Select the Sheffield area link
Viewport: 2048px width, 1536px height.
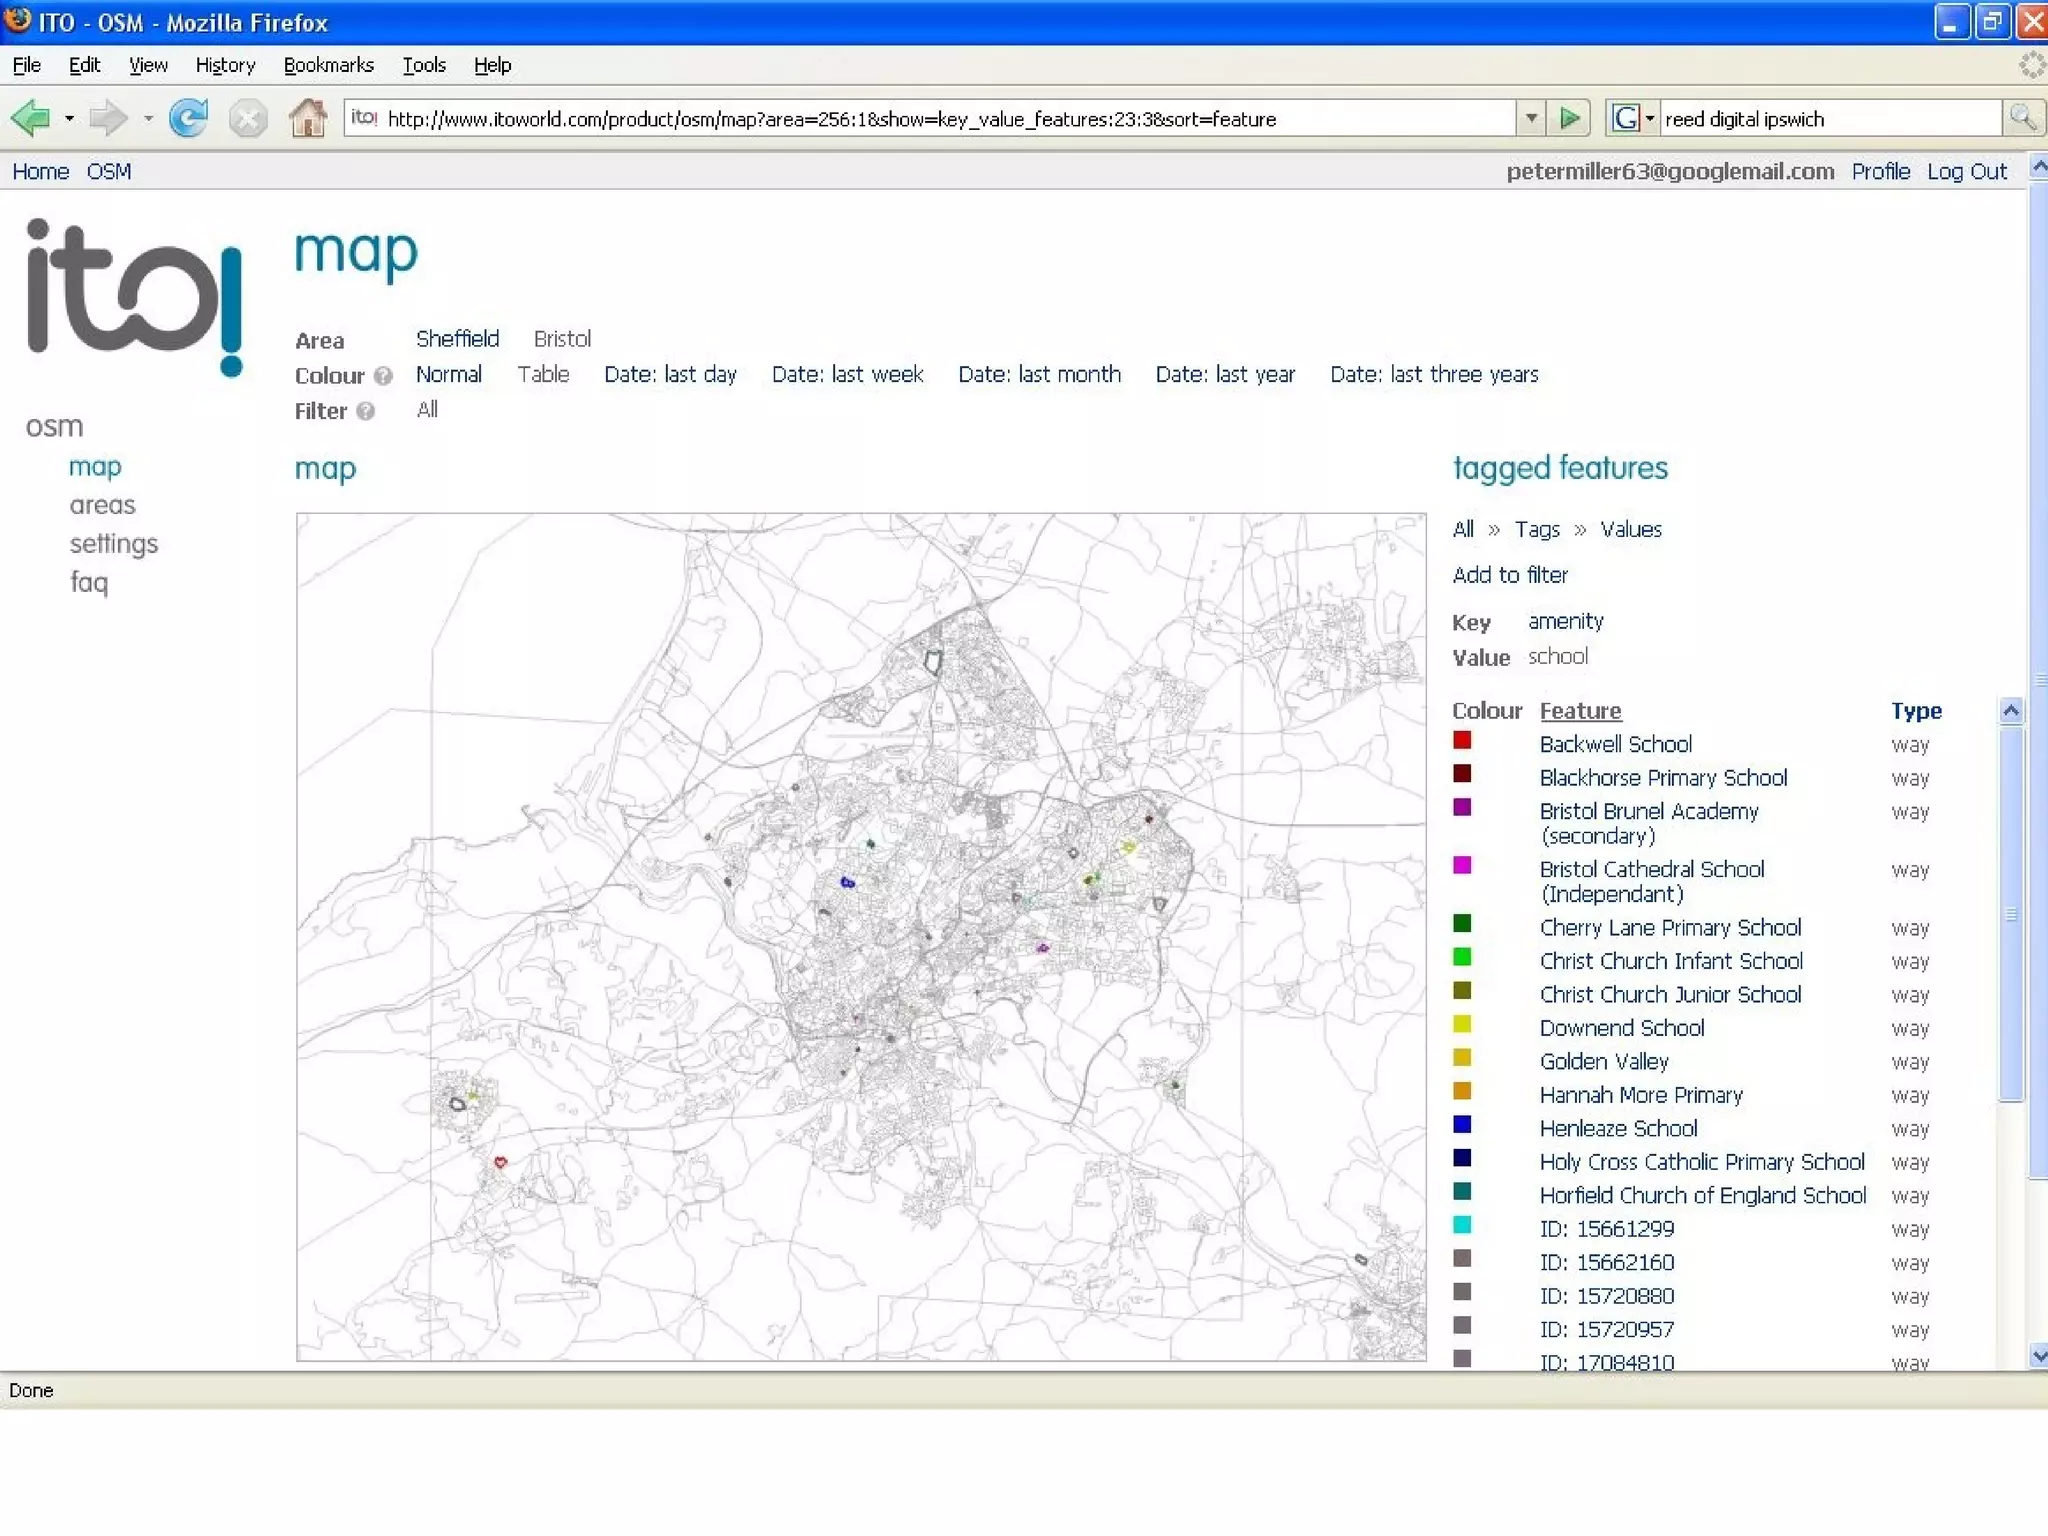pyautogui.click(x=457, y=339)
